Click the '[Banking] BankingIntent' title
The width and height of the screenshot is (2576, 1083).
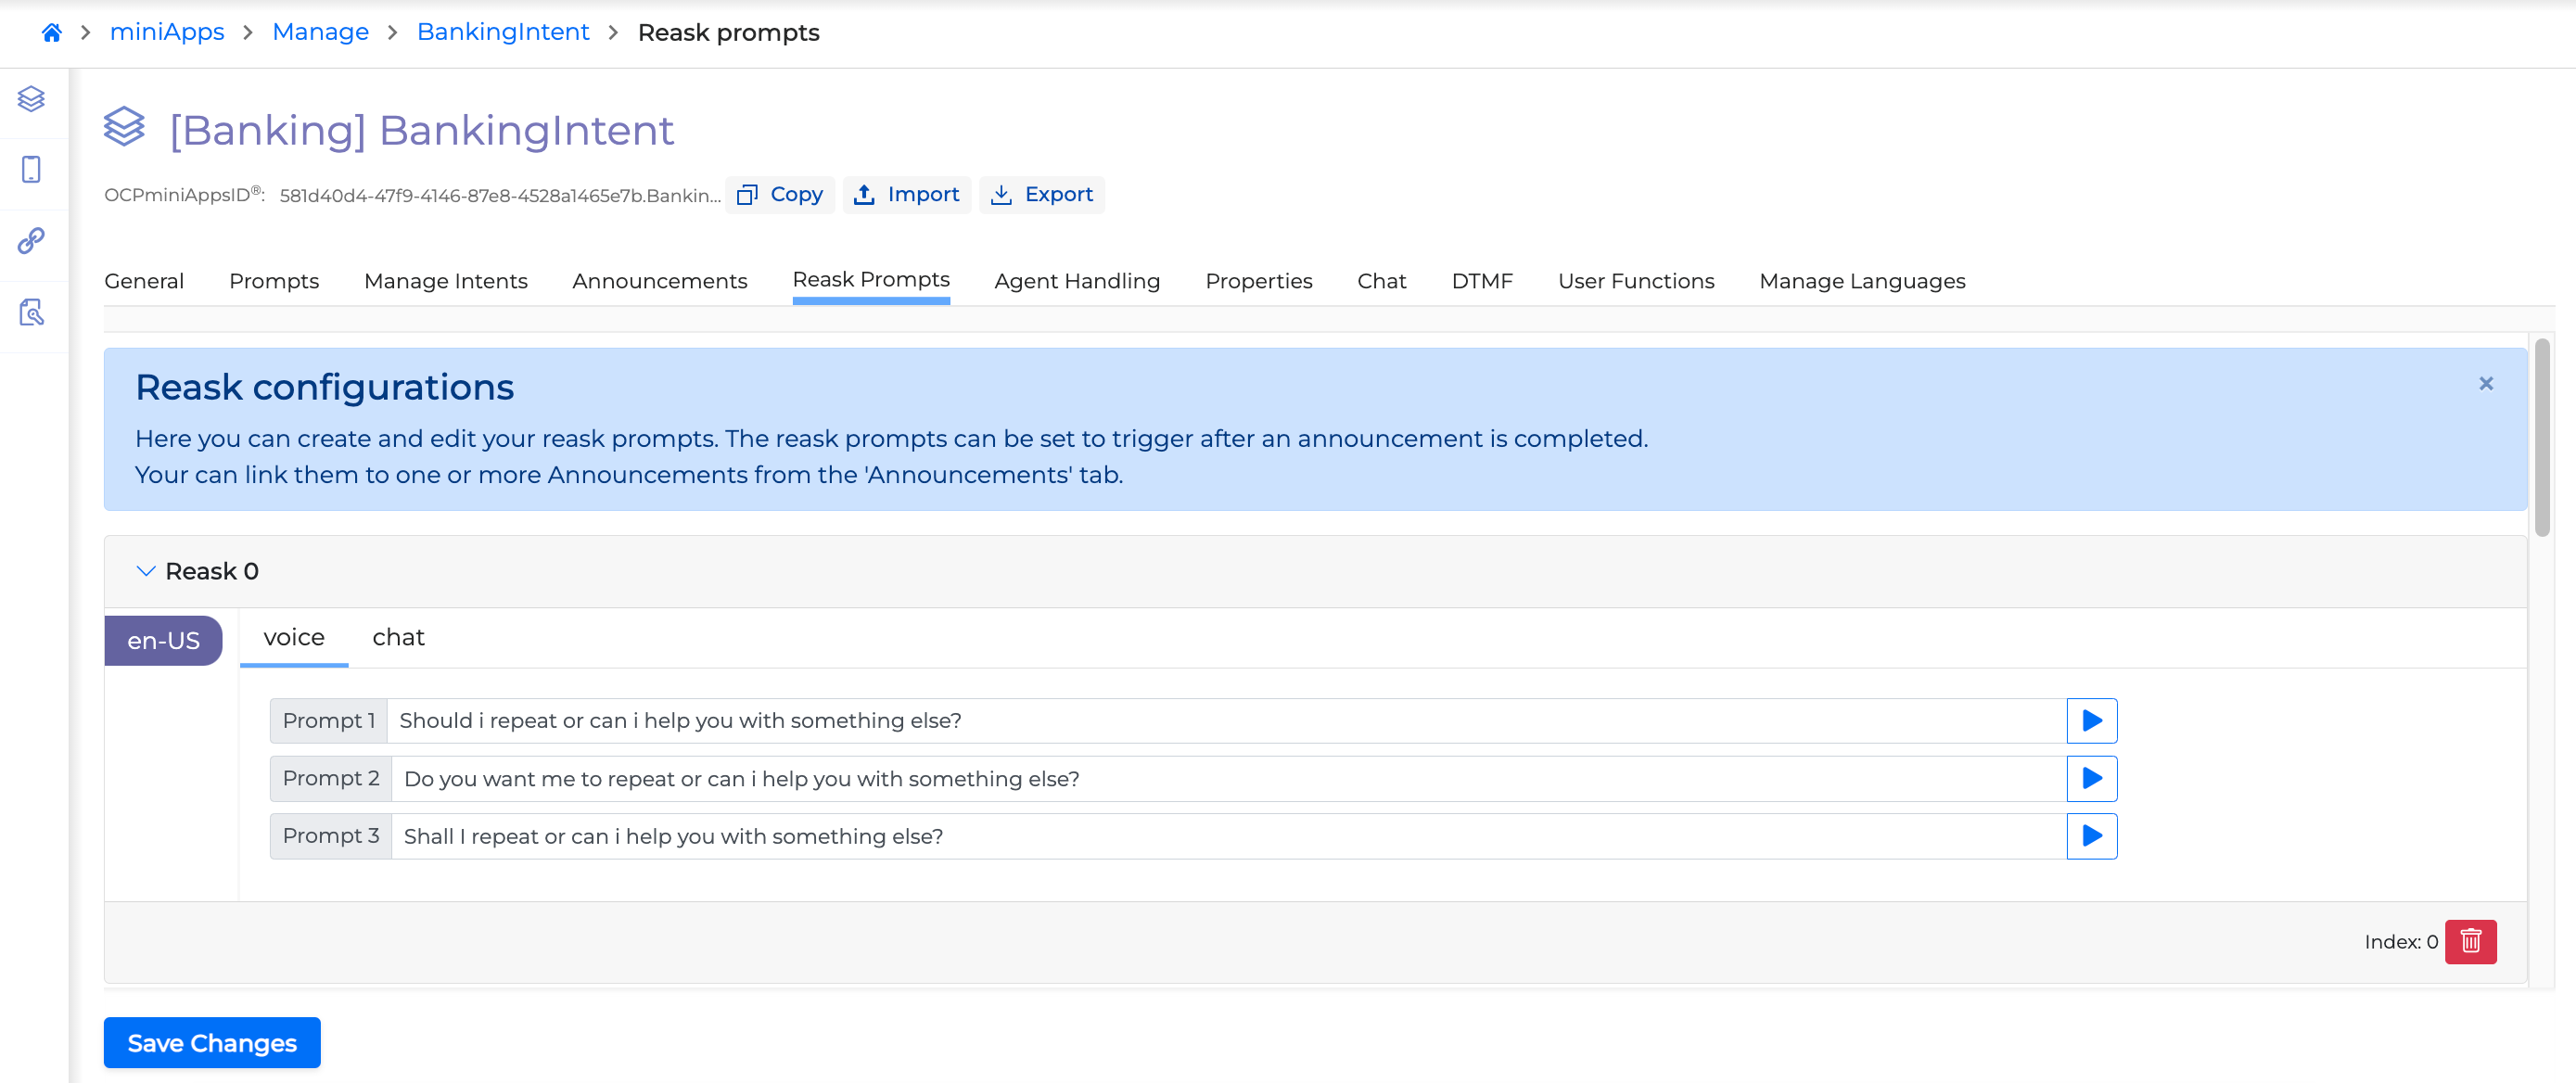pos(421,130)
